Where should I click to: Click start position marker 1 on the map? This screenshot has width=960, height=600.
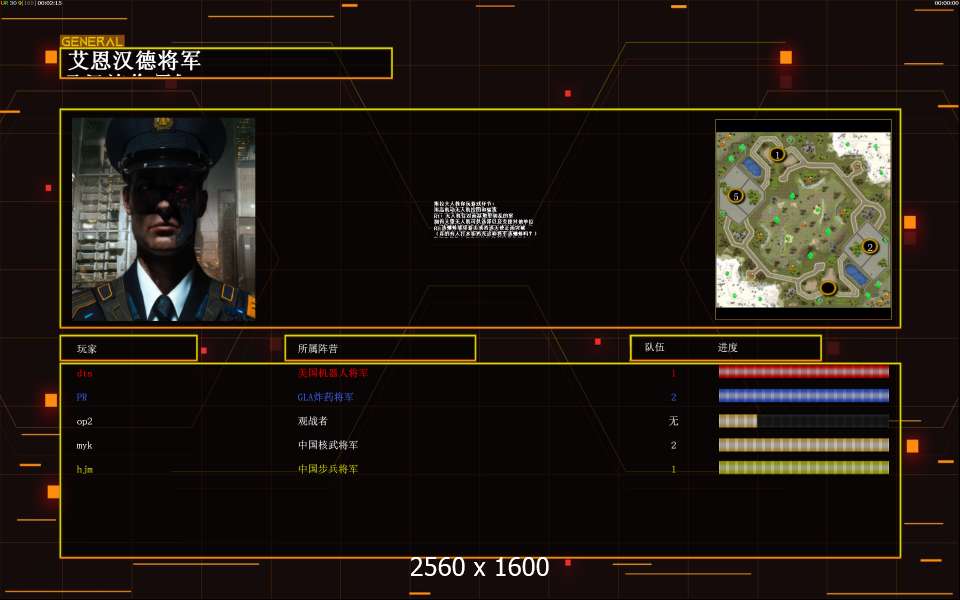(777, 154)
